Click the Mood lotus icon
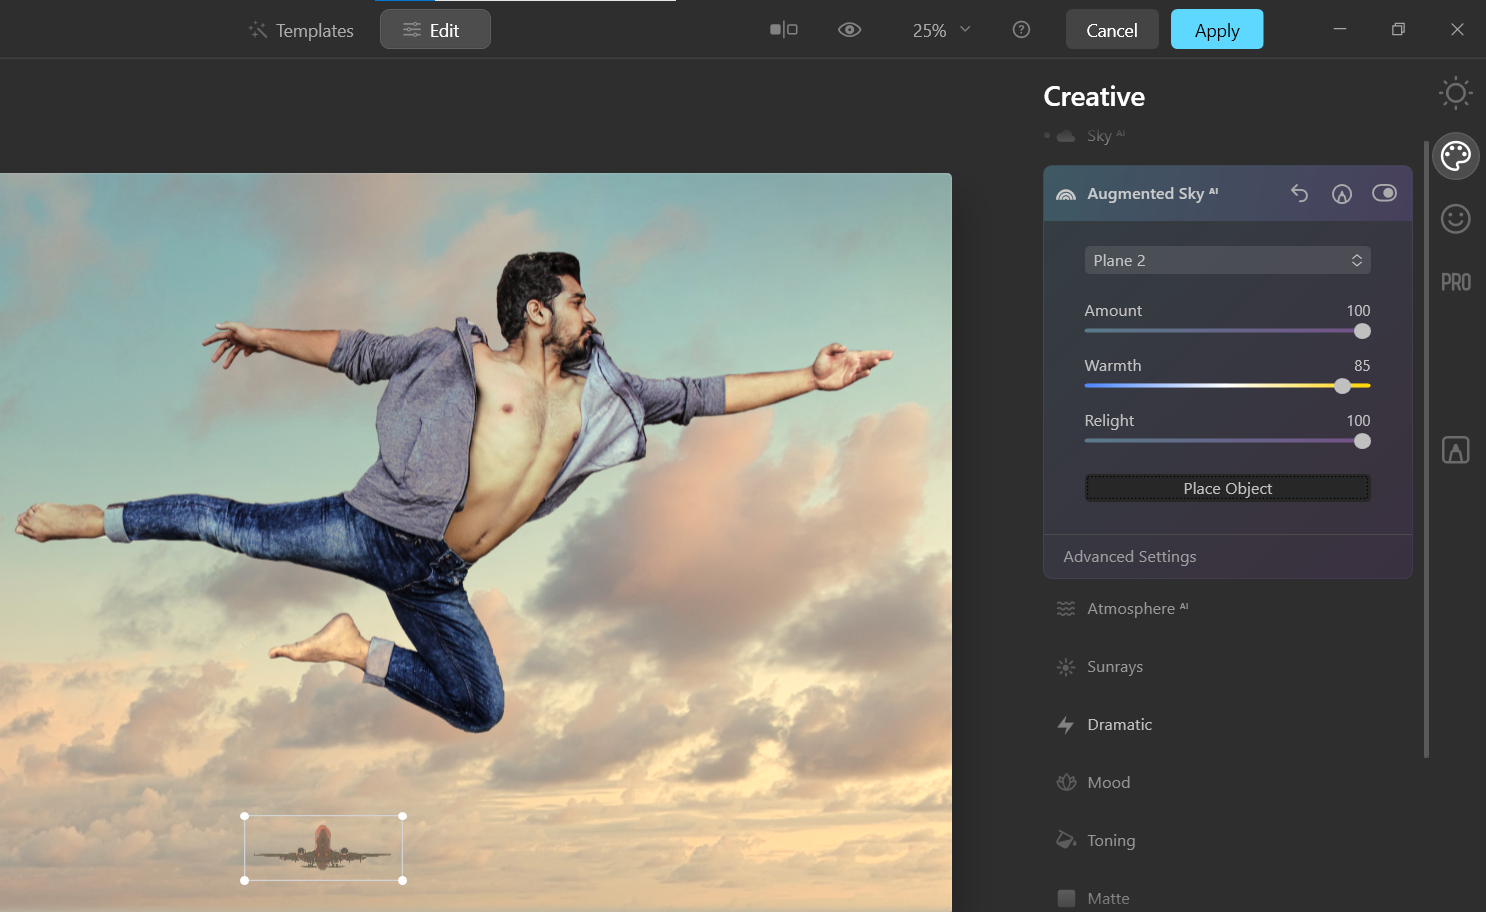 click(x=1066, y=782)
